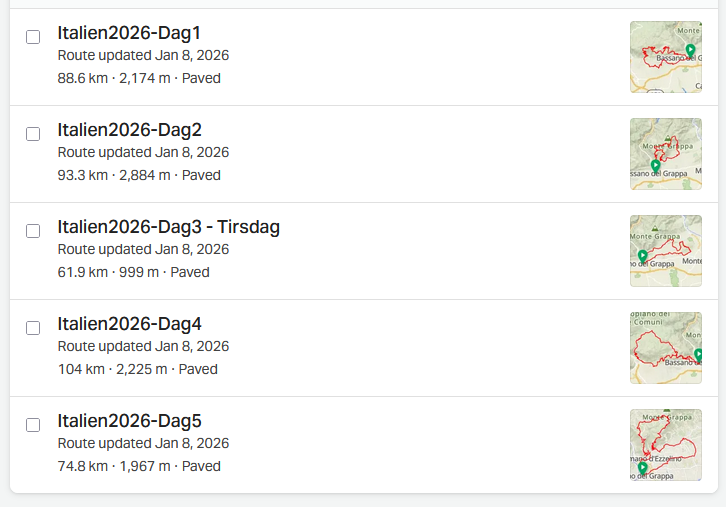The image size is (726, 507).
Task: Click the 74.8 km · 1,967 m stats
Action: (x=139, y=466)
